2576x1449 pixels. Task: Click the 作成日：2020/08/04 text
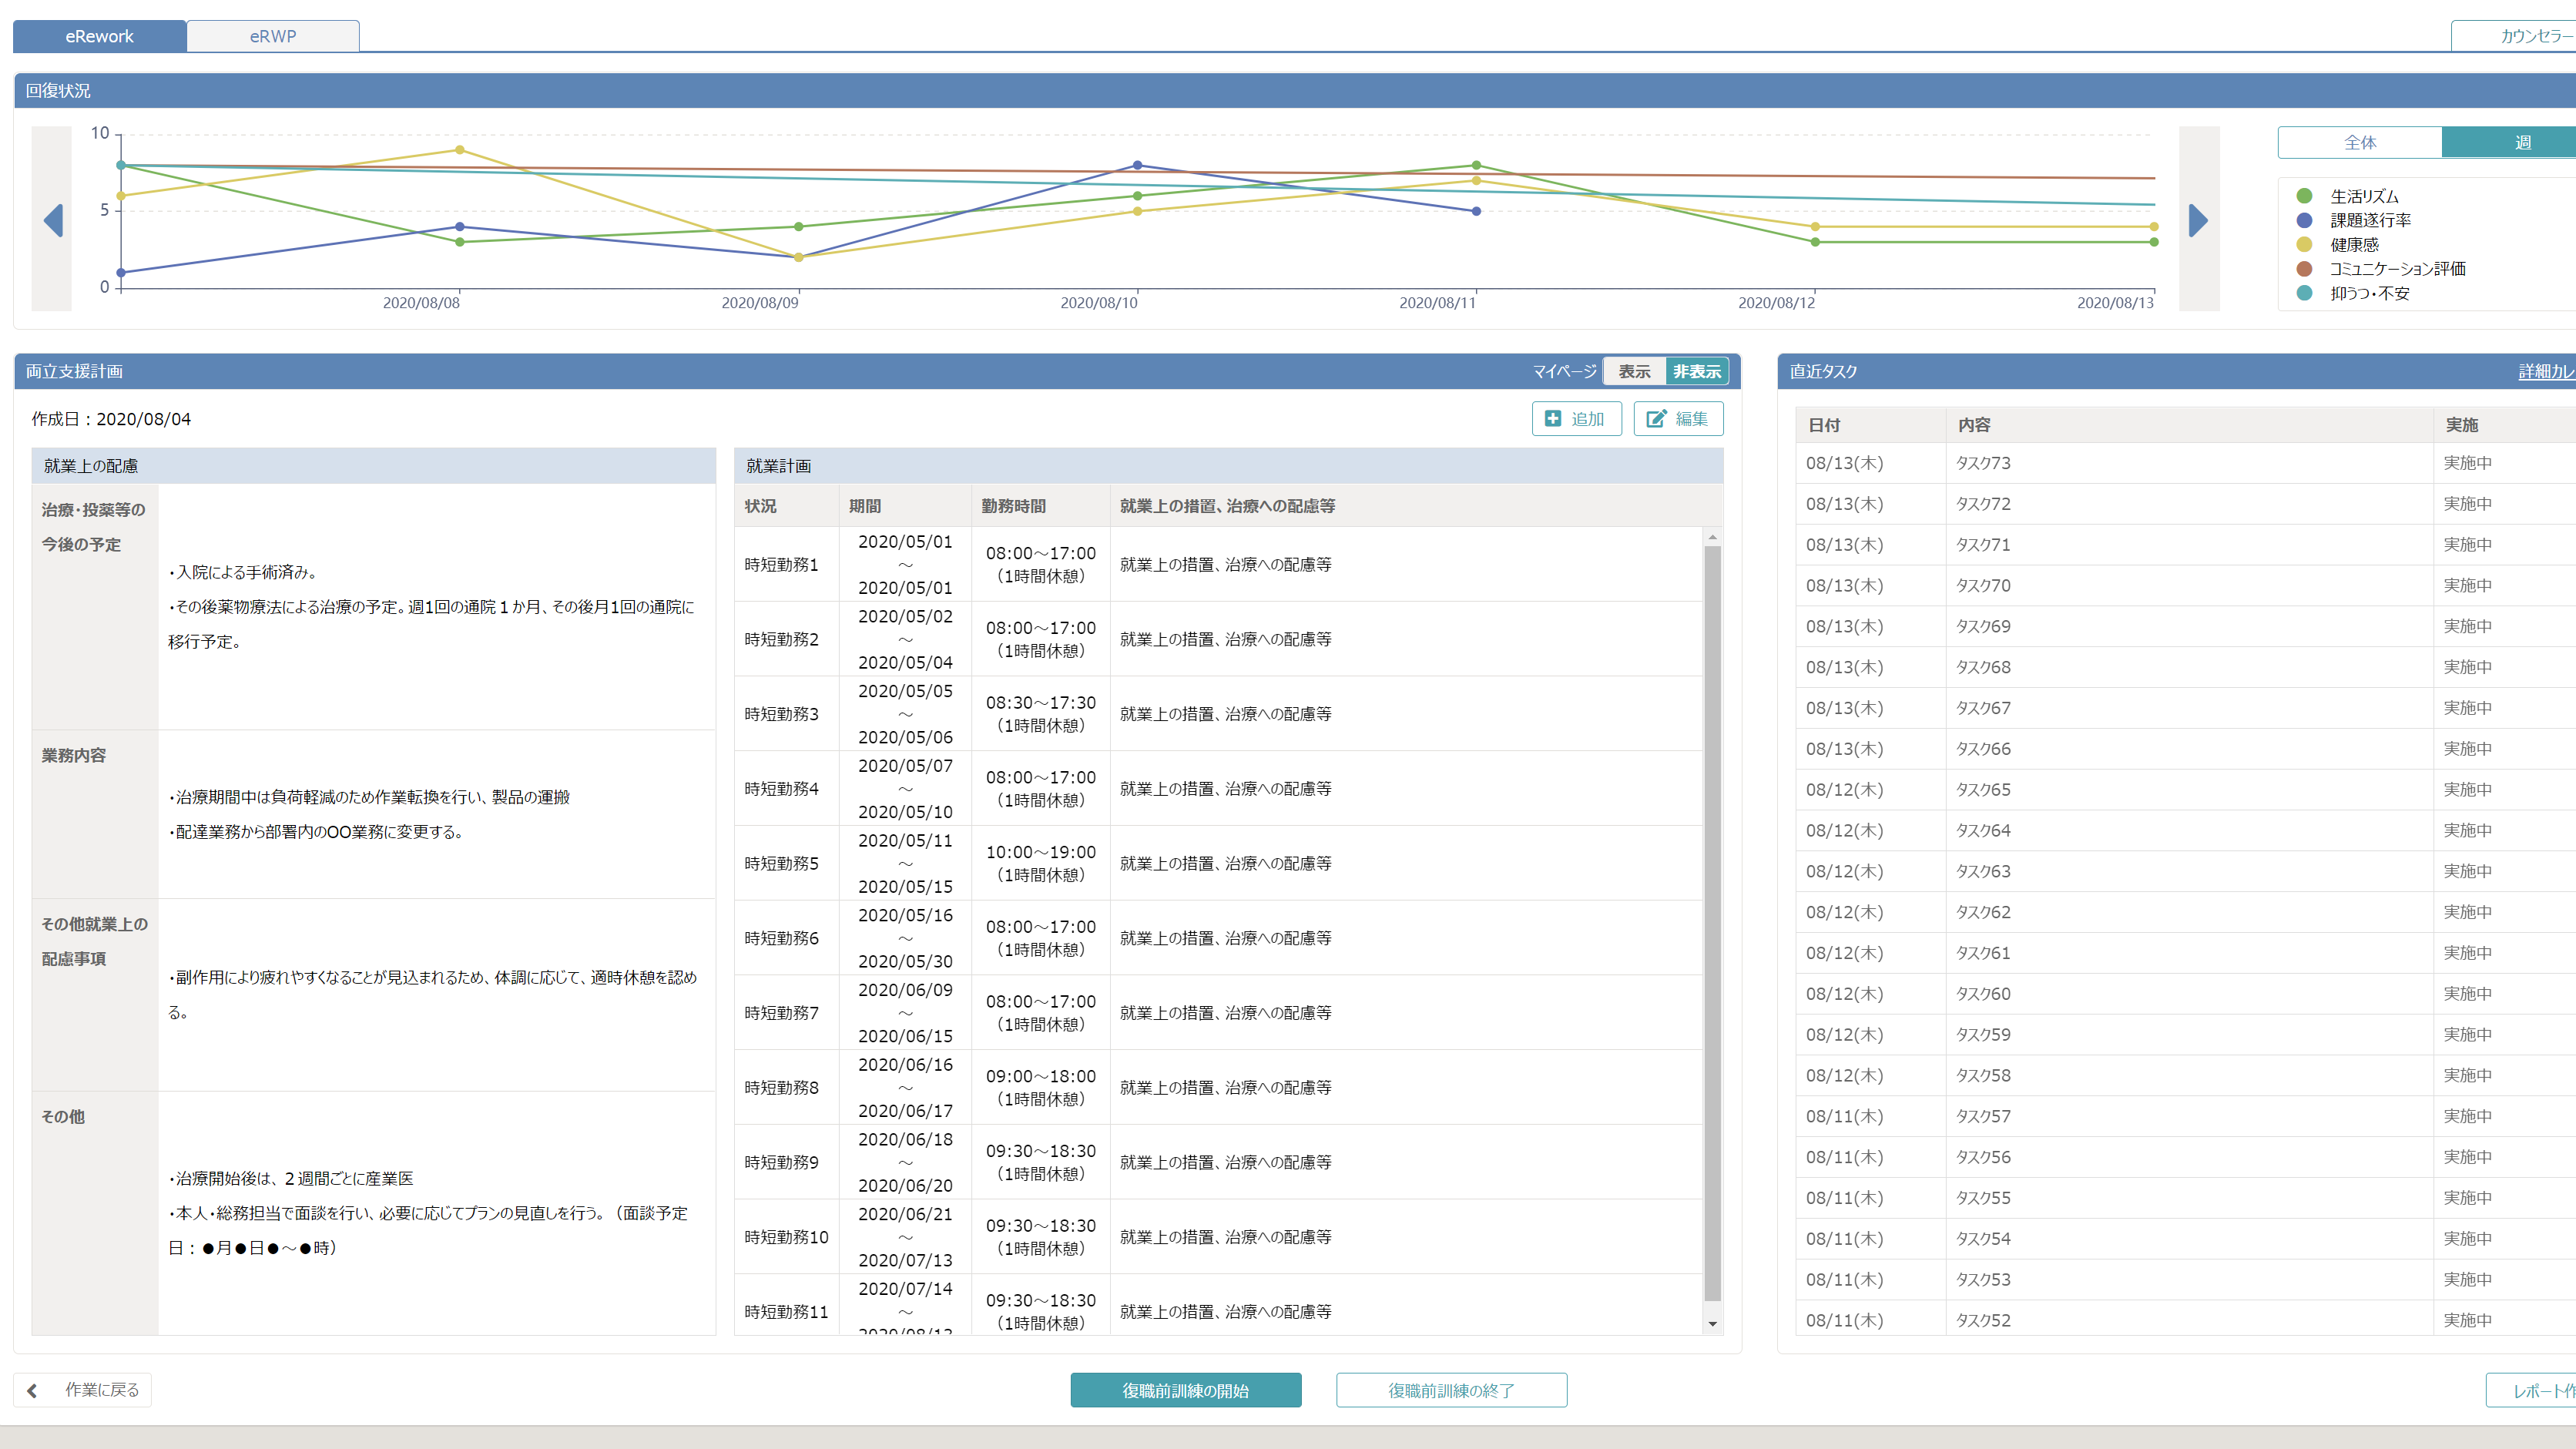pyautogui.click(x=111, y=419)
